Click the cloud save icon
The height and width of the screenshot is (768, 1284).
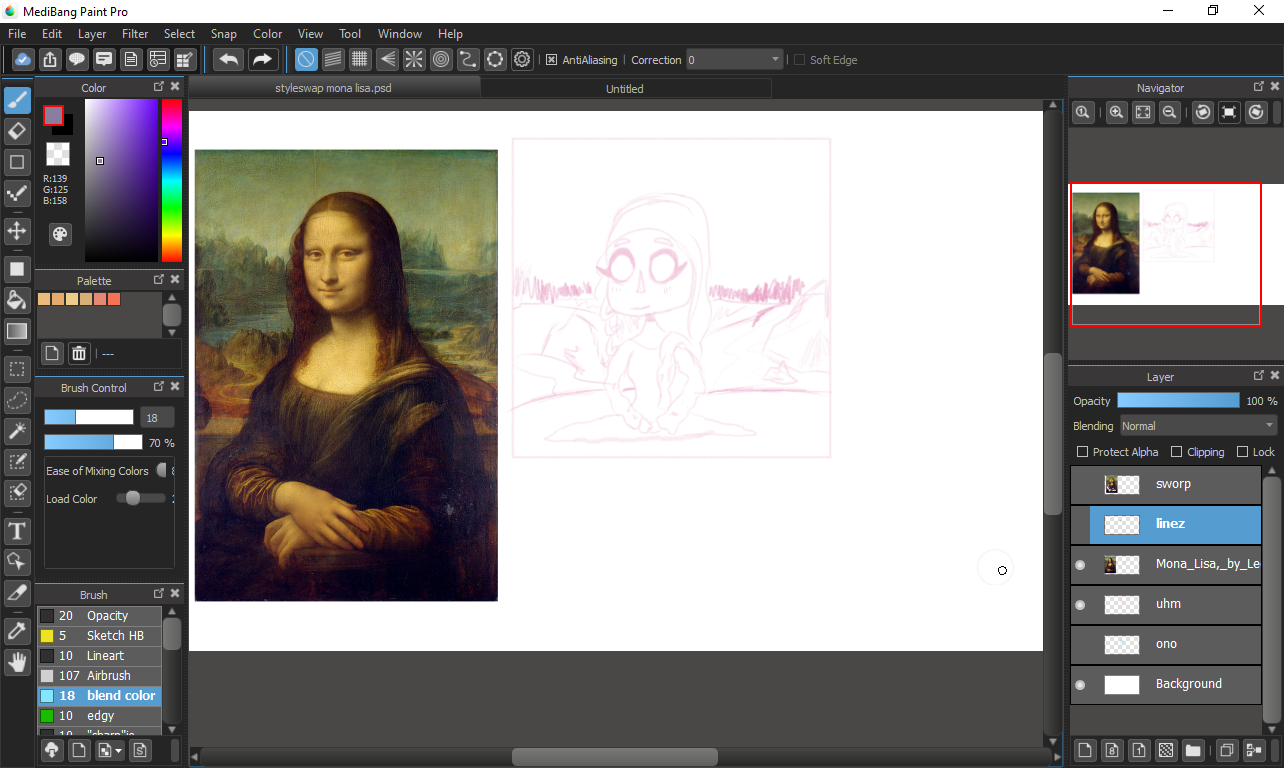coord(23,59)
